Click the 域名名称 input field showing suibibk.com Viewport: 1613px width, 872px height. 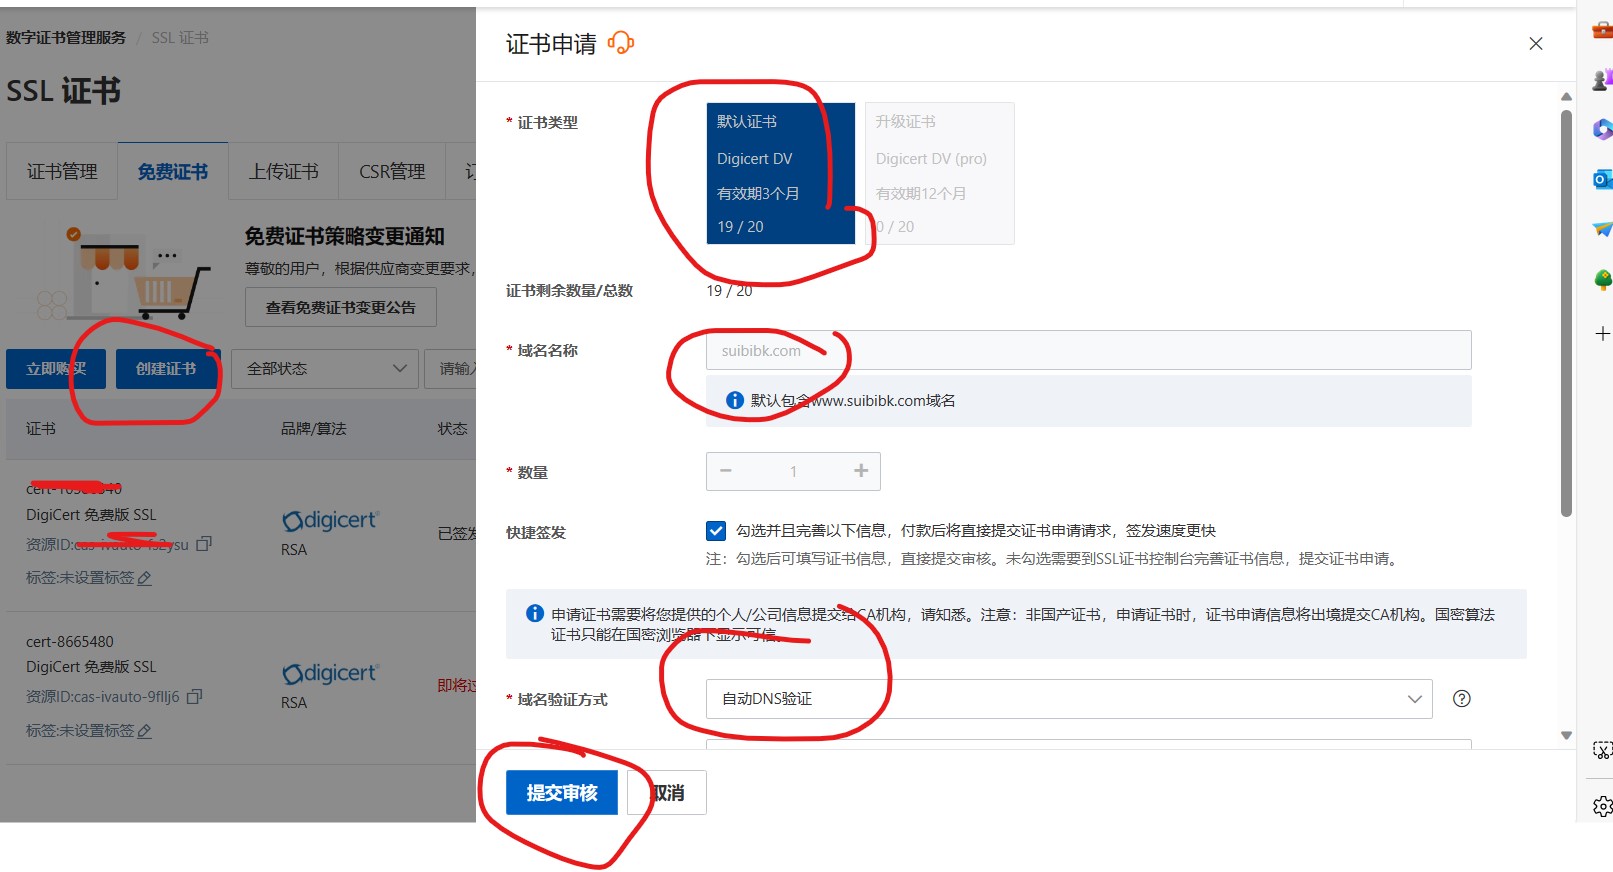1088,350
